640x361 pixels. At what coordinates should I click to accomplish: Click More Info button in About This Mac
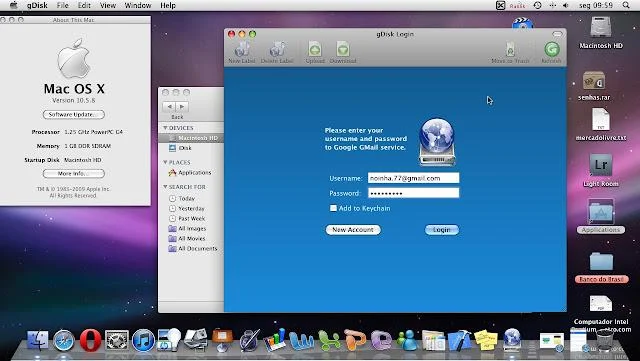tap(73, 174)
